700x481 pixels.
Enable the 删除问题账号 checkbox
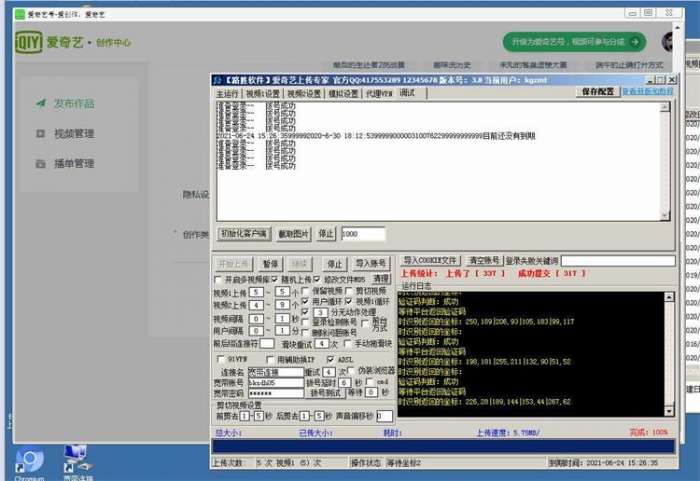[x=305, y=332]
